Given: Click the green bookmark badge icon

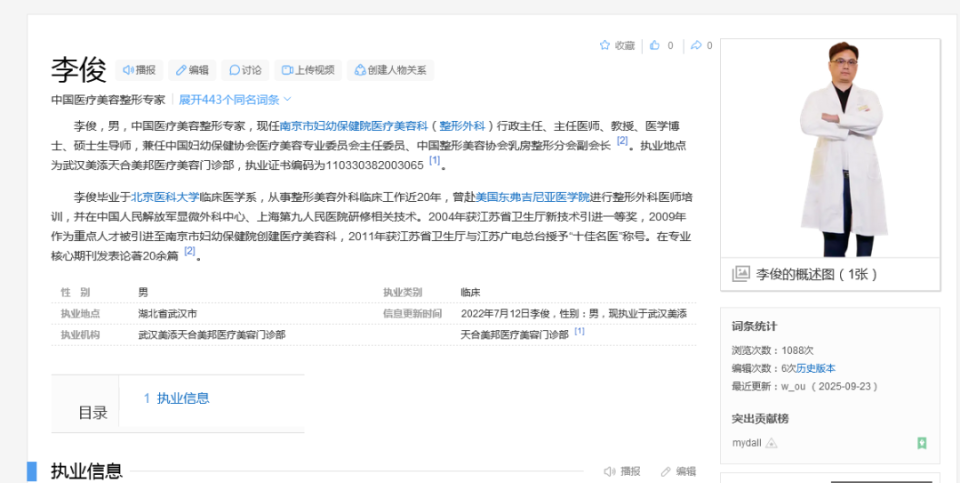Looking at the screenshot, I should pos(922,443).
